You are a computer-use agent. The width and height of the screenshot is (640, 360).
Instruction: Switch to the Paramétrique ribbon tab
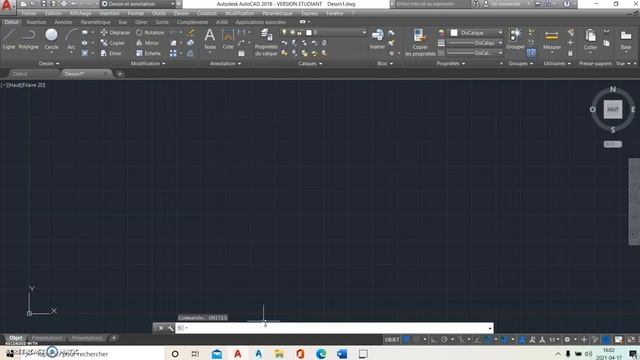(96, 22)
